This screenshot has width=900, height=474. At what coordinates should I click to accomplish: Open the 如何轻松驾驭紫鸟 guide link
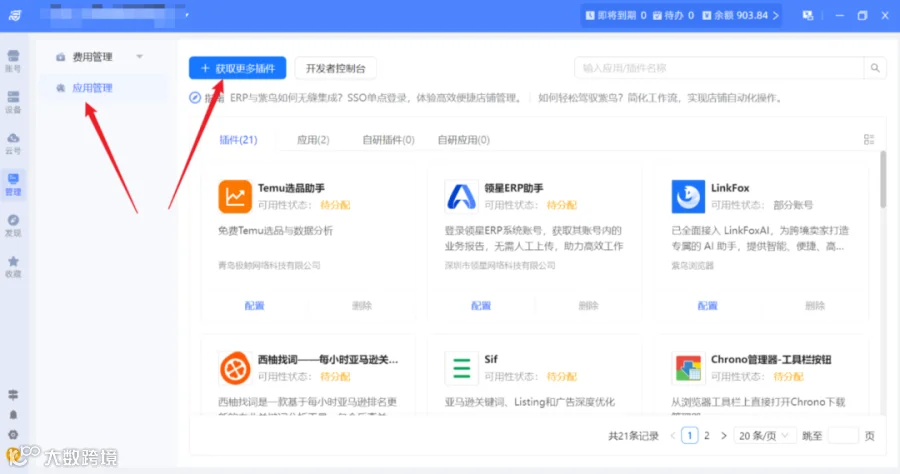(x=660, y=98)
